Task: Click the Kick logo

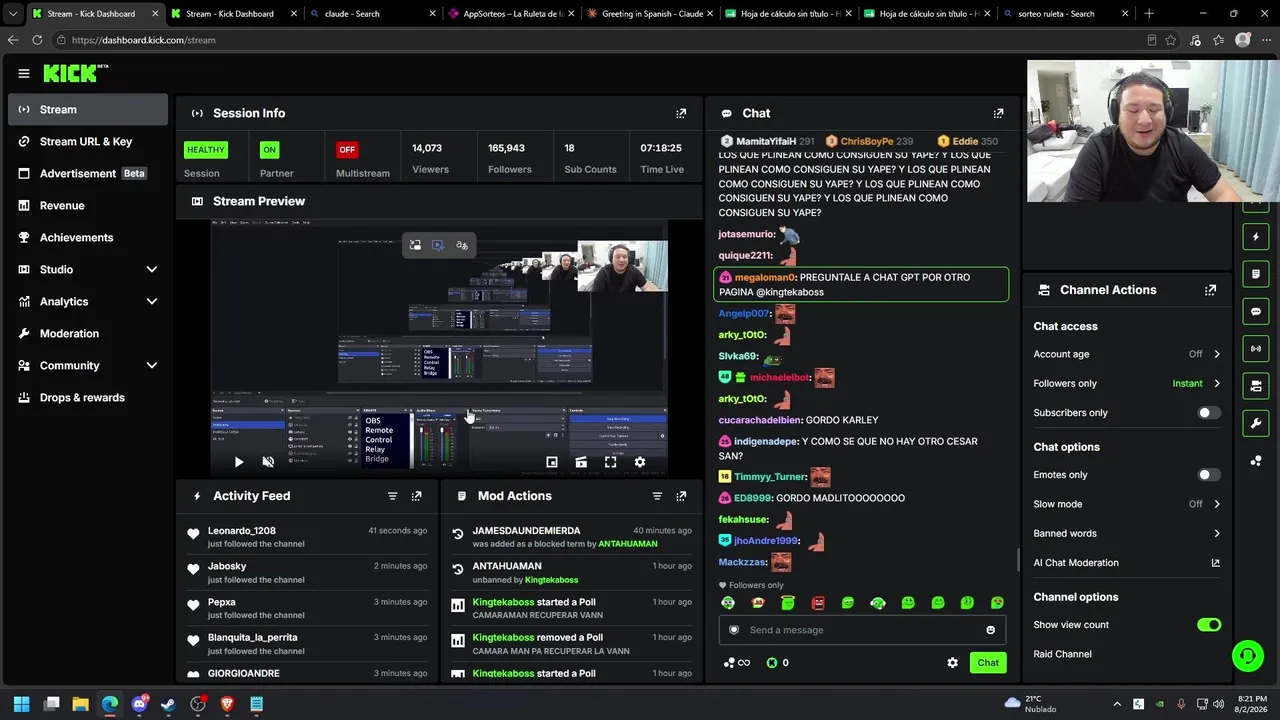Action: point(75,73)
